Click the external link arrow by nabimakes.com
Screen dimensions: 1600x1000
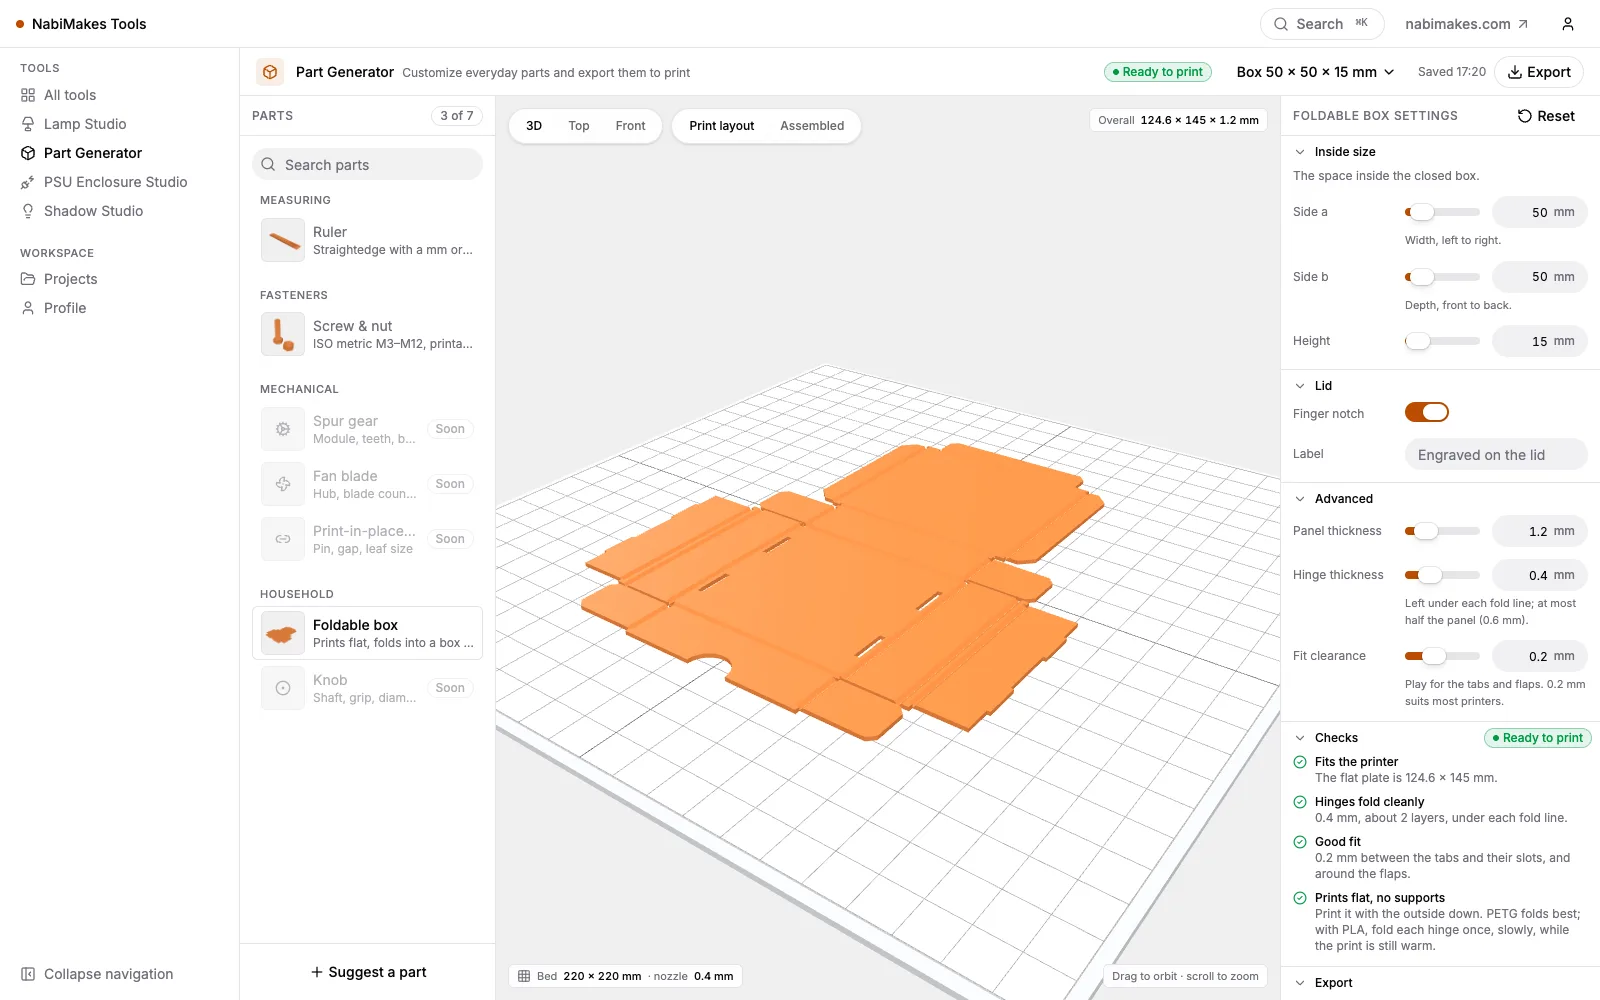pos(1523,24)
